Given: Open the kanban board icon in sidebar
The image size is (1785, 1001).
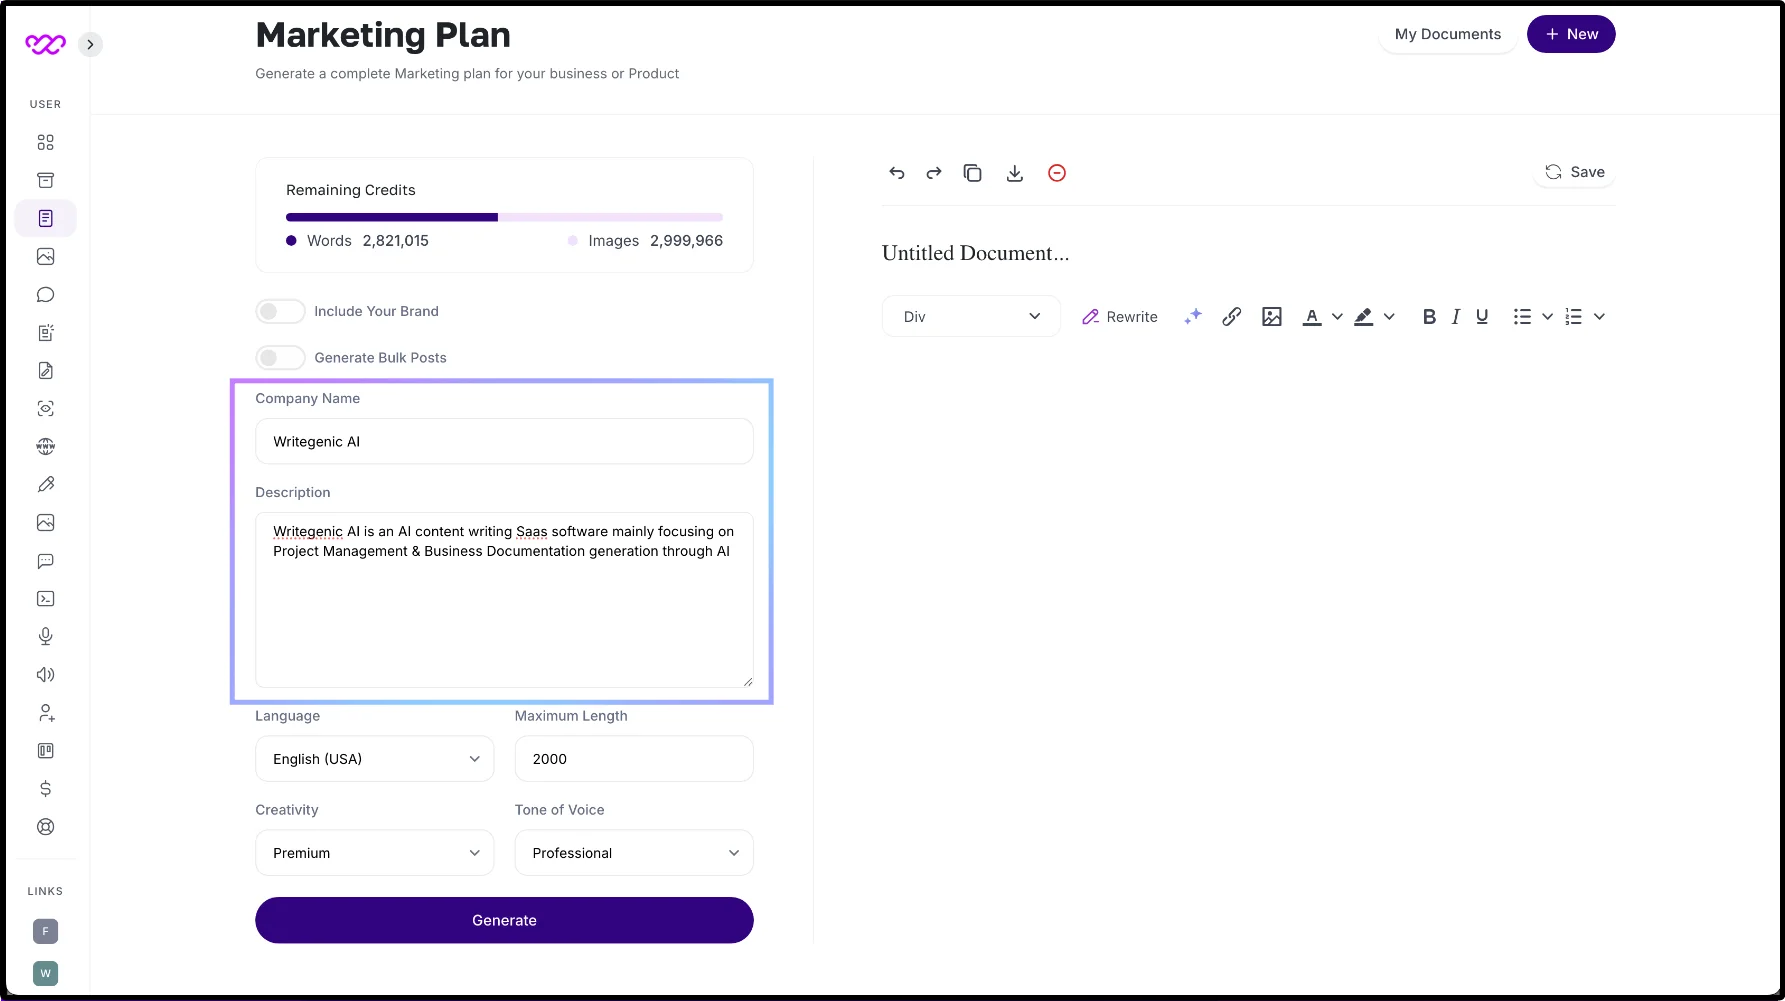Looking at the screenshot, I should point(45,750).
